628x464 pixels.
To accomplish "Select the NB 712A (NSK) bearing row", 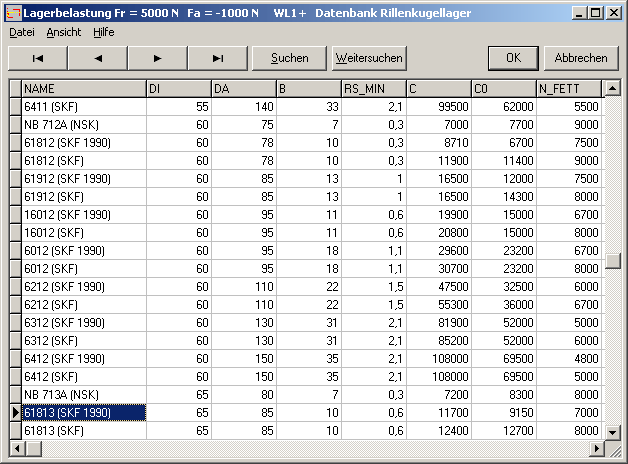I will click(83, 124).
